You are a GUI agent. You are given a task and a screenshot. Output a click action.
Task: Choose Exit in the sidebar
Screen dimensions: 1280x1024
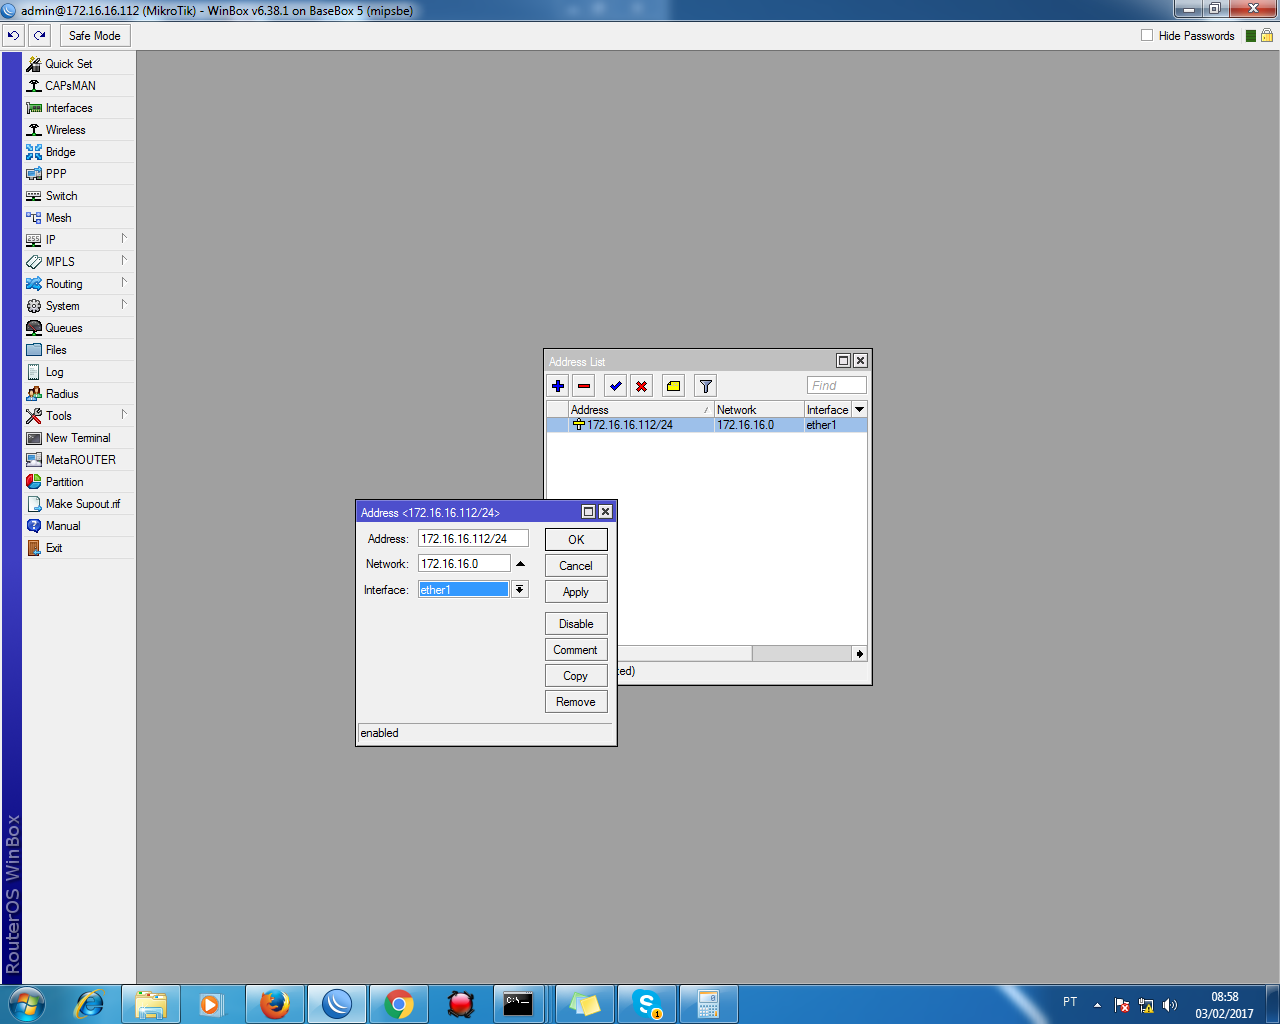tap(79, 548)
